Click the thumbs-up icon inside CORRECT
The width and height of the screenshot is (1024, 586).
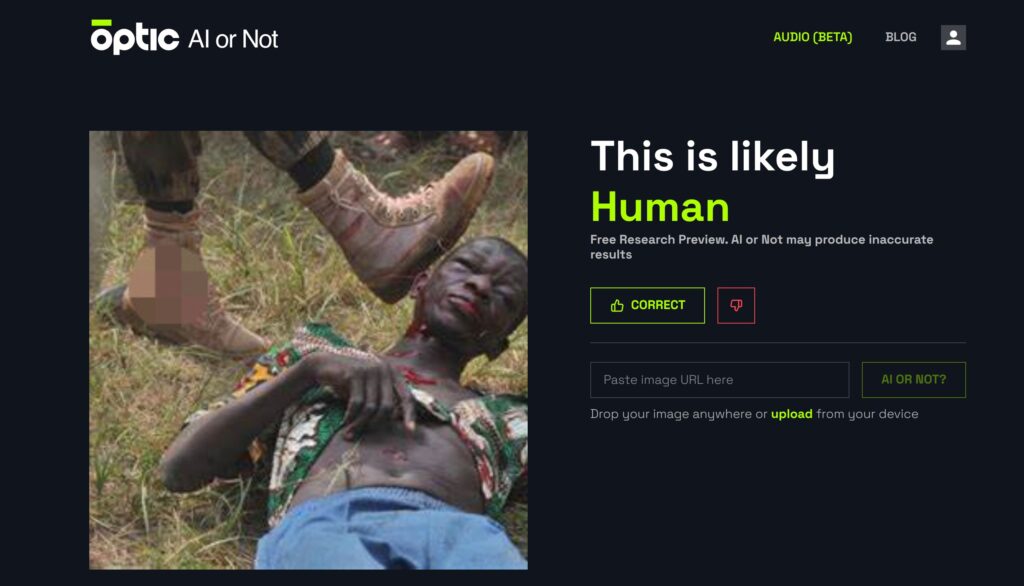pyautogui.click(x=617, y=306)
